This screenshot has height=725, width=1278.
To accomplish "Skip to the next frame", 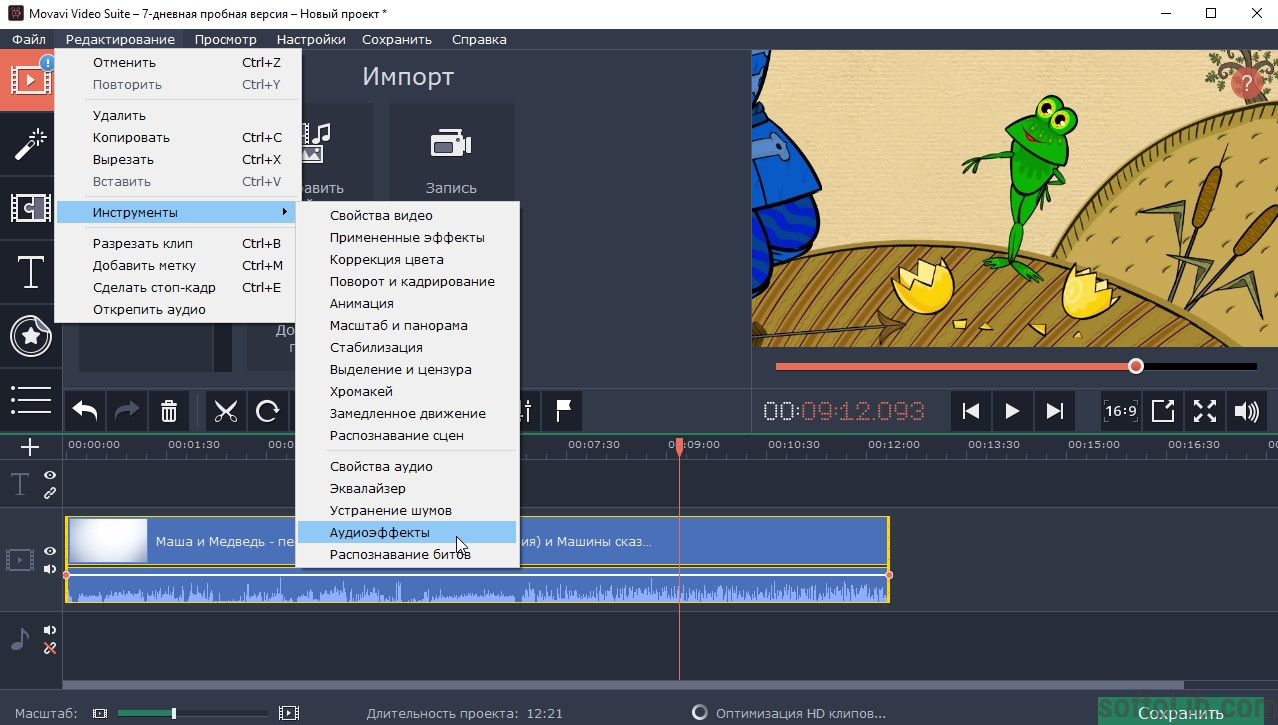I will (1054, 411).
